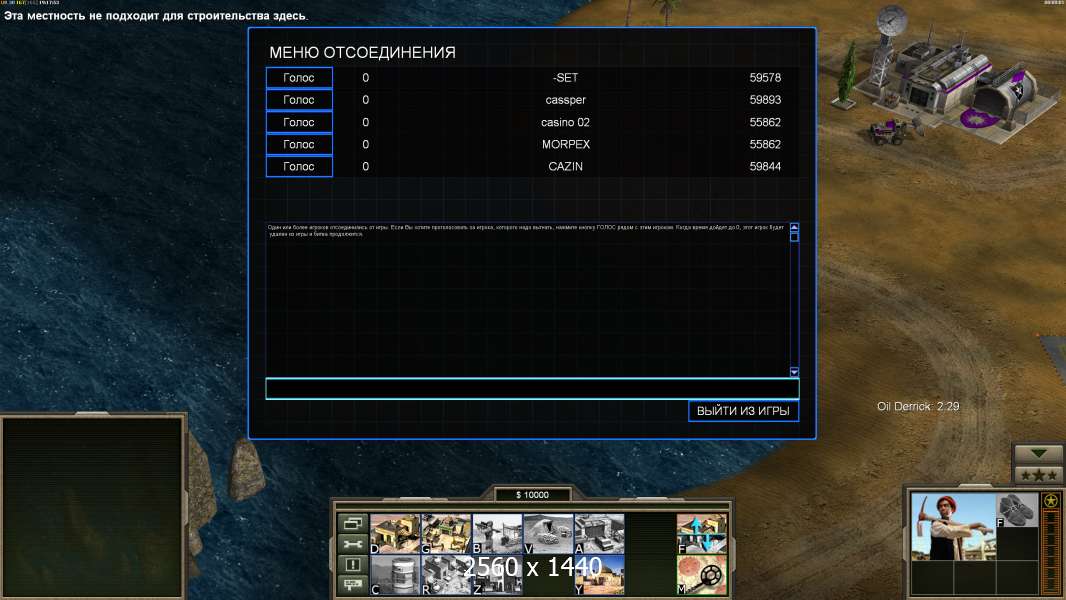The height and width of the screenshot is (600, 1066).
Task: Build the structure on hotkey G
Action: tap(446, 534)
